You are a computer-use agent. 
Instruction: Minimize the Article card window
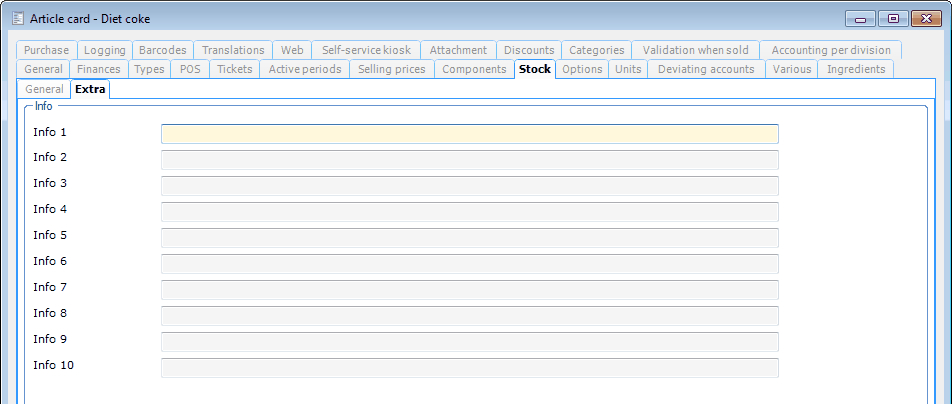tap(860, 18)
